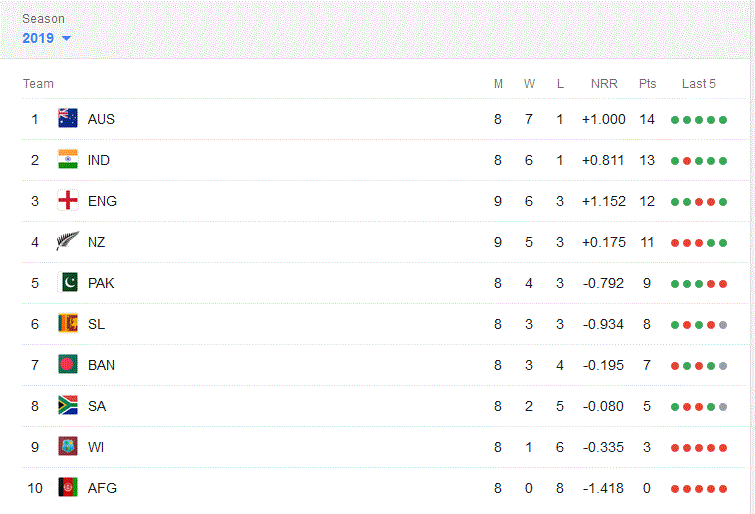Click the England flag icon
The image size is (755, 514).
(x=68, y=200)
